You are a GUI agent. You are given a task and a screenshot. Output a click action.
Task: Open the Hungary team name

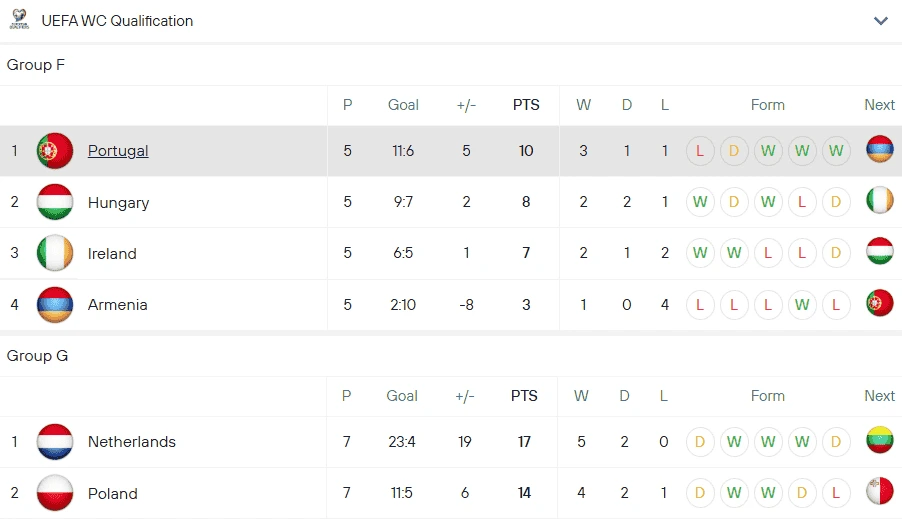click(x=118, y=202)
